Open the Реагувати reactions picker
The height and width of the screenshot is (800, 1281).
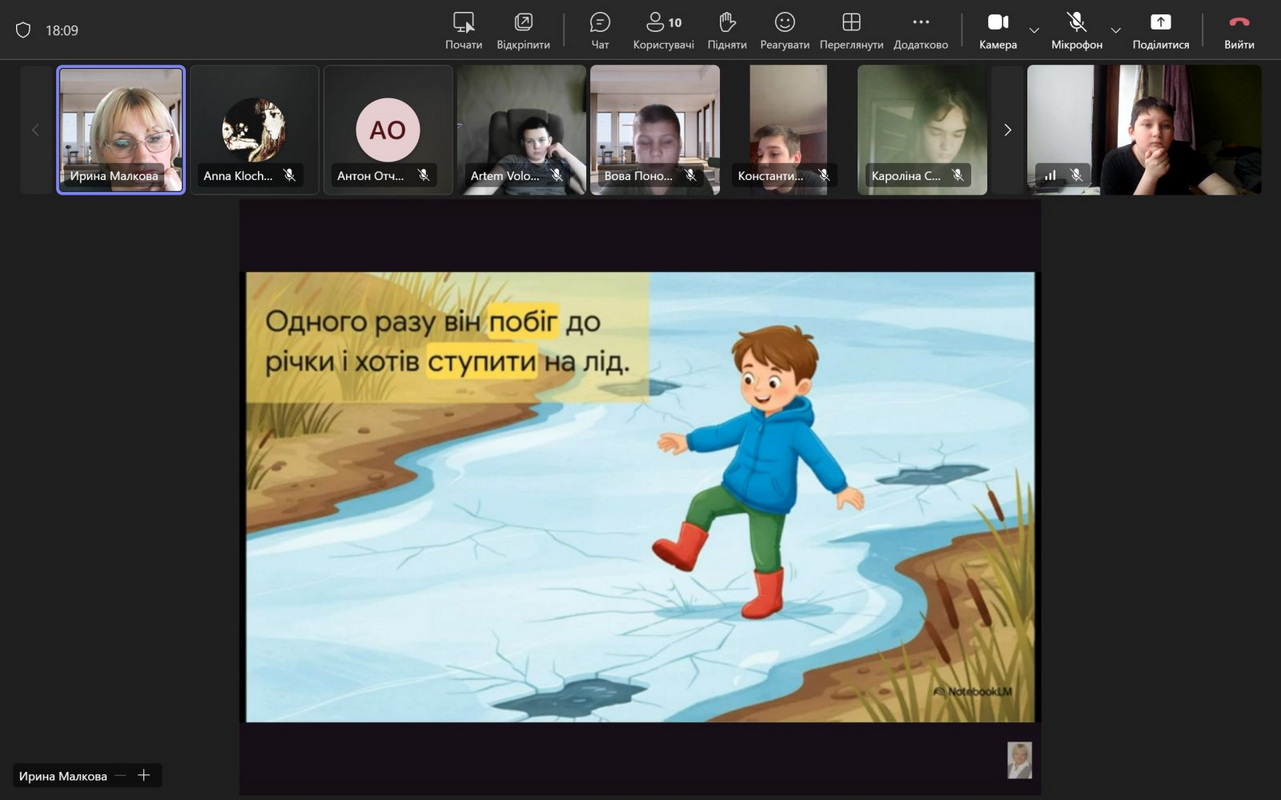click(x=785, y=30)
